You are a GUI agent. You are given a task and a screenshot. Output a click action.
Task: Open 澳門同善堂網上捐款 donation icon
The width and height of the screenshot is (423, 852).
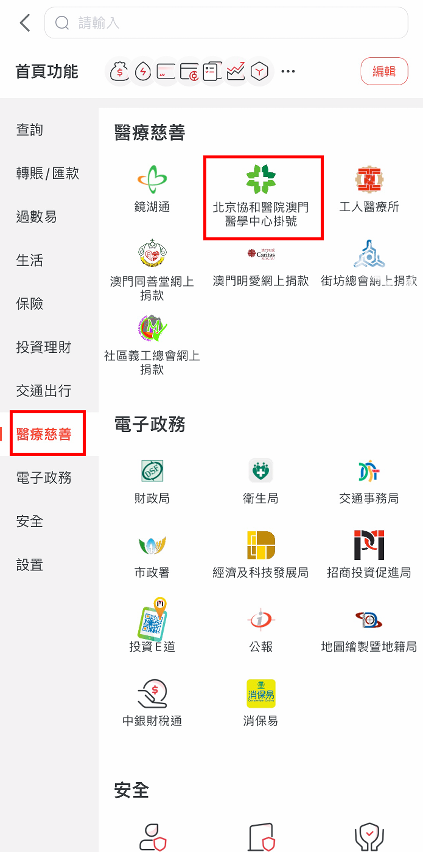(152, 254)
